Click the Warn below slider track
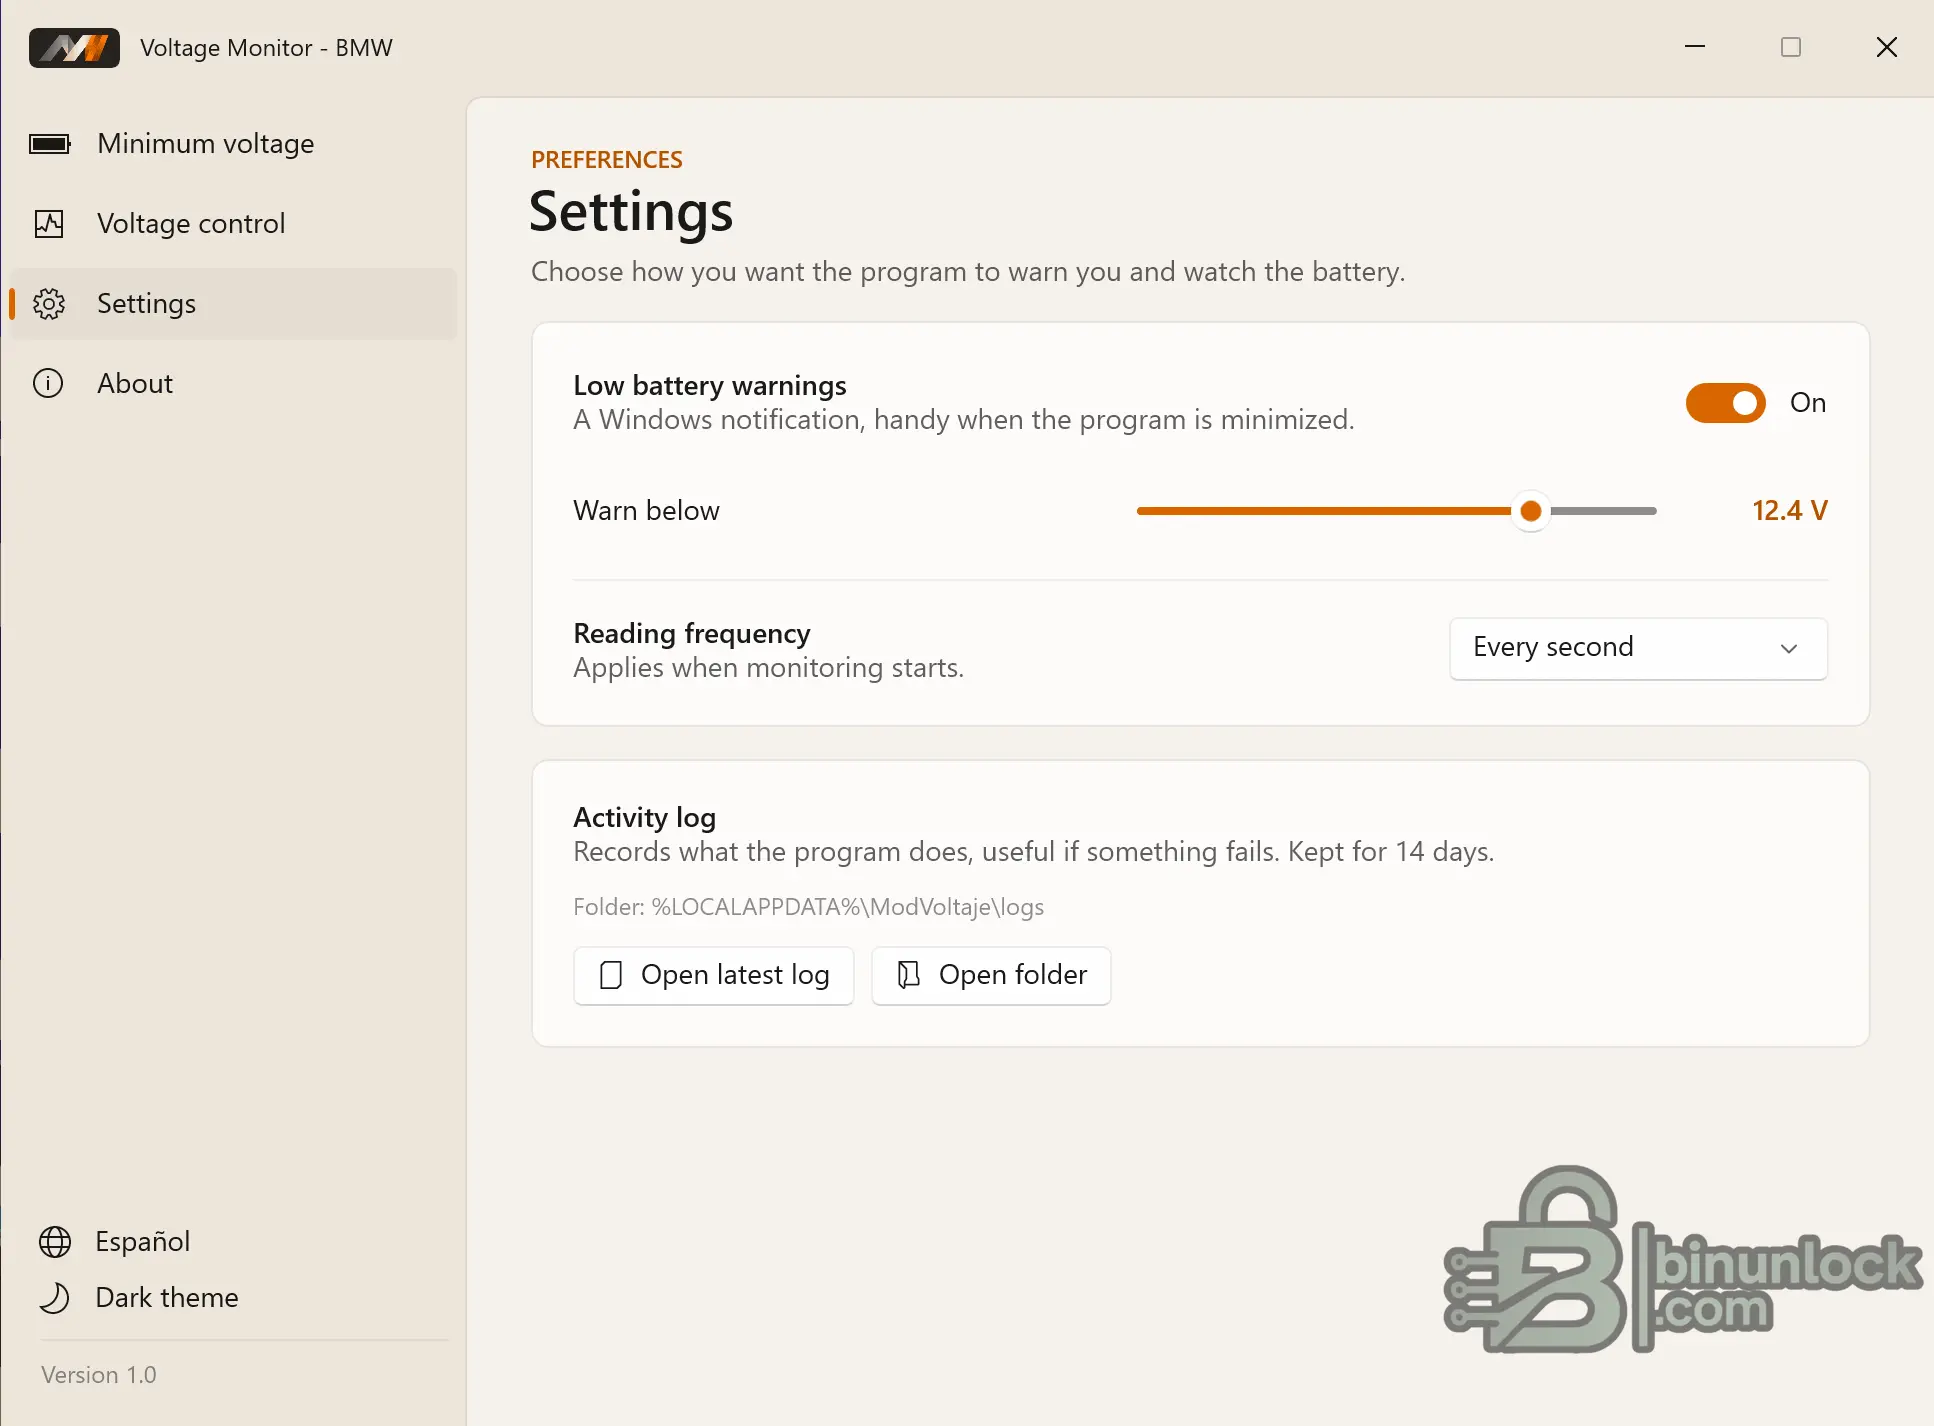Screen dimensions: 1934x1426 [1396, 511]
